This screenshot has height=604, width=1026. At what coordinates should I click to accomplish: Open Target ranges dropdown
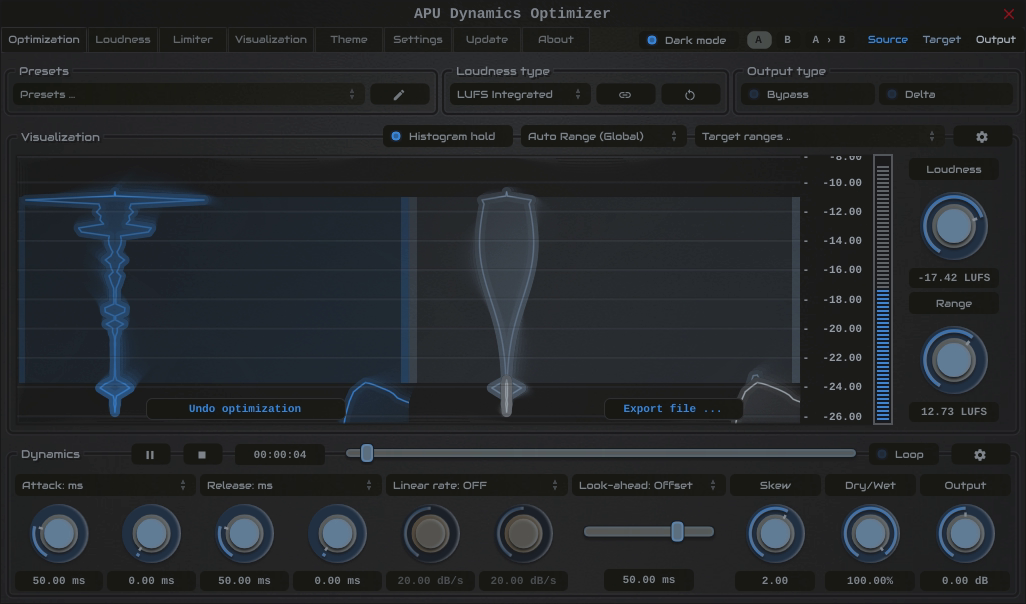[819, 137]
